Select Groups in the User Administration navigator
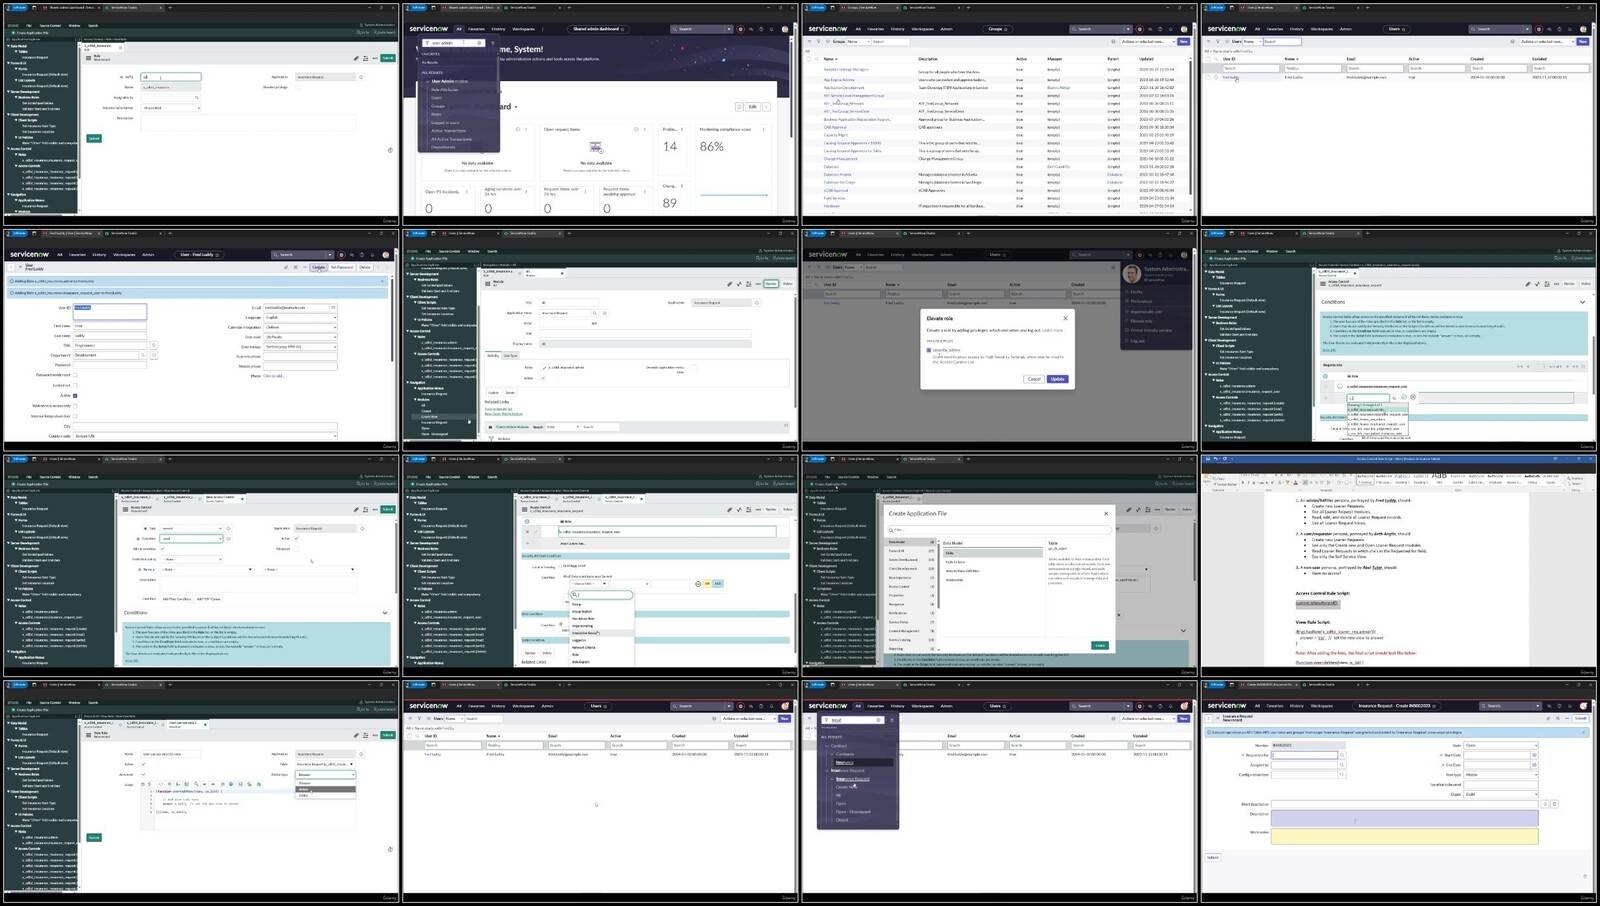1600x906 pixels. [438, 106]
